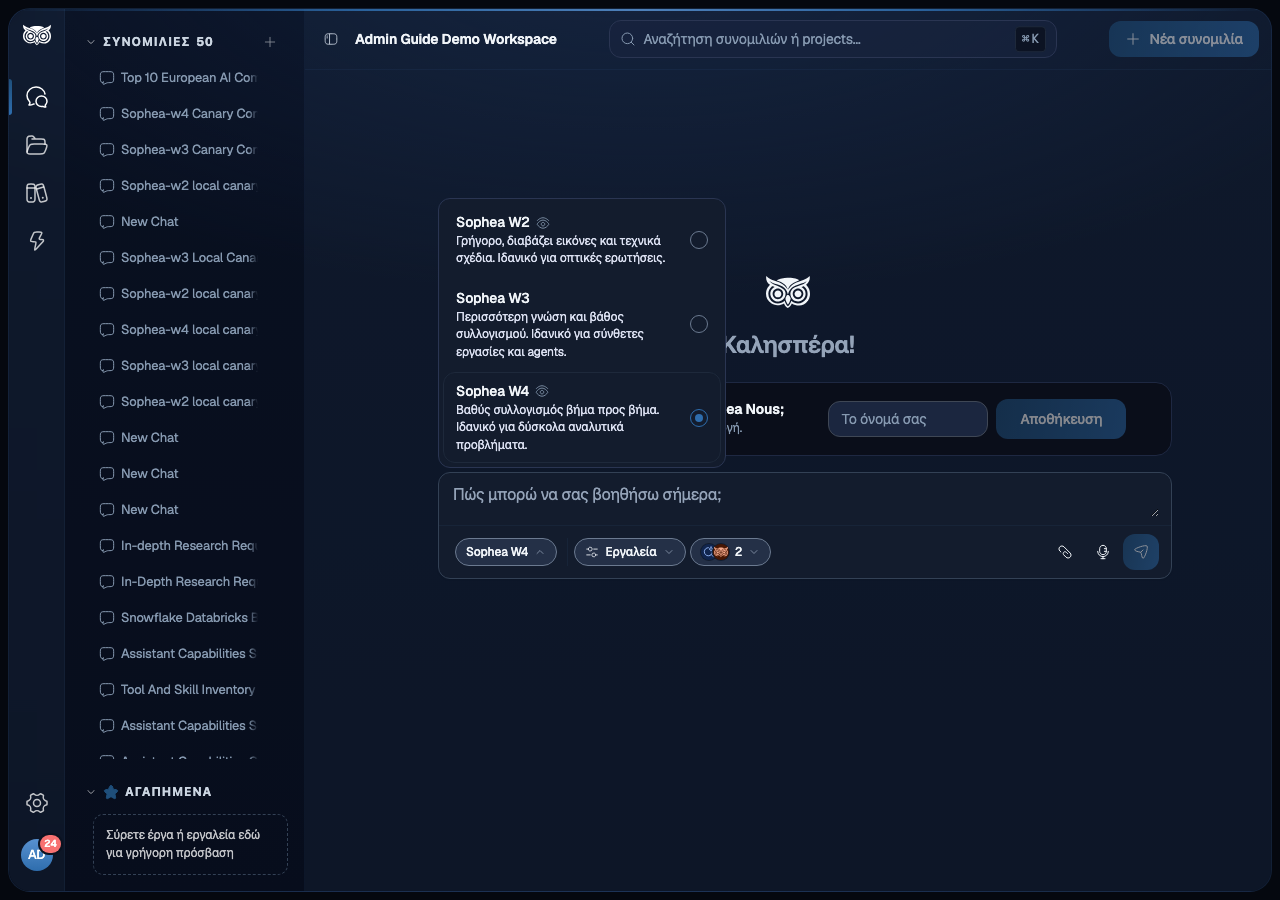
Task: Start a new chat with Νέα συνομιλία
Action: click(x=1184, y=39)
